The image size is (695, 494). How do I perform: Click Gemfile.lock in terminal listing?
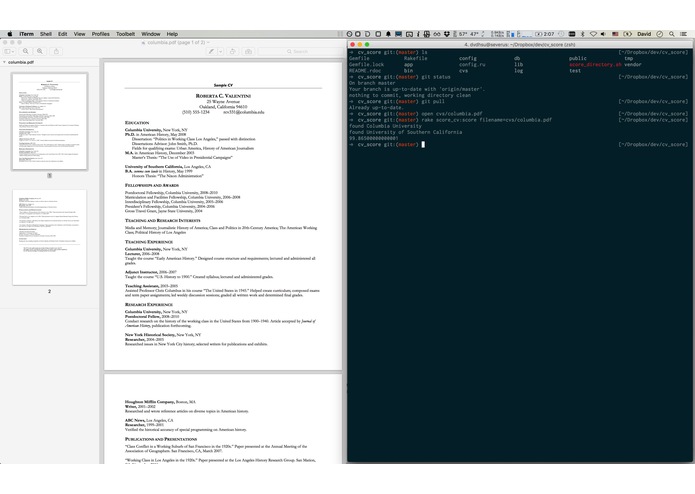[366, 64]
